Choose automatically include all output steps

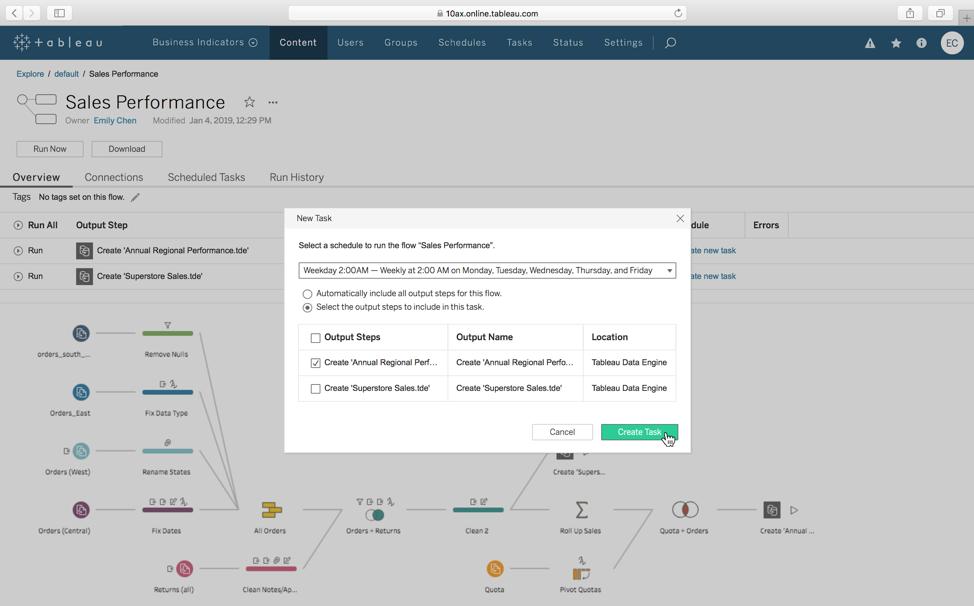point(307,294)
